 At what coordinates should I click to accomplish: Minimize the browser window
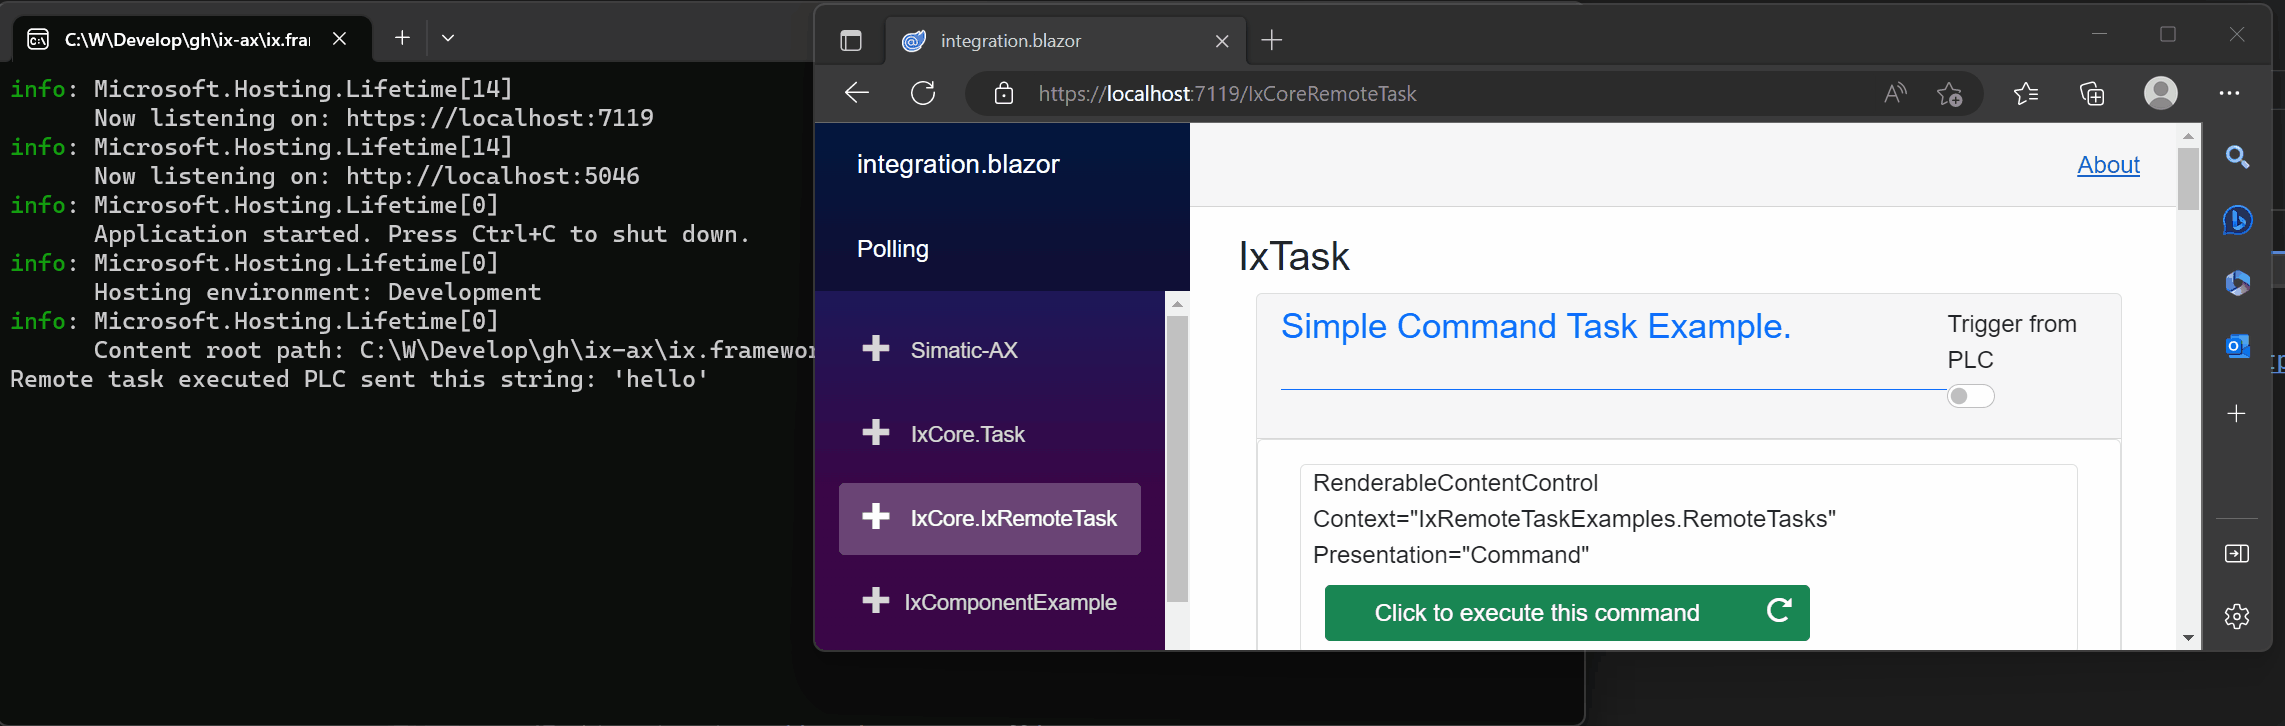point(2099,35)
